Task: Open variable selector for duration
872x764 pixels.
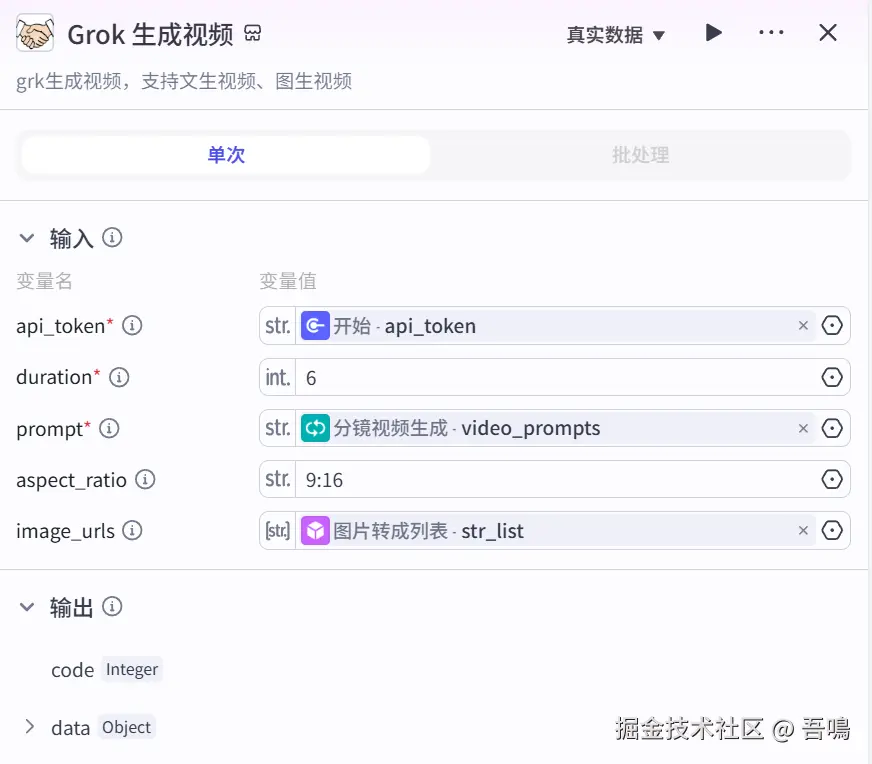Action: point(832,377)
